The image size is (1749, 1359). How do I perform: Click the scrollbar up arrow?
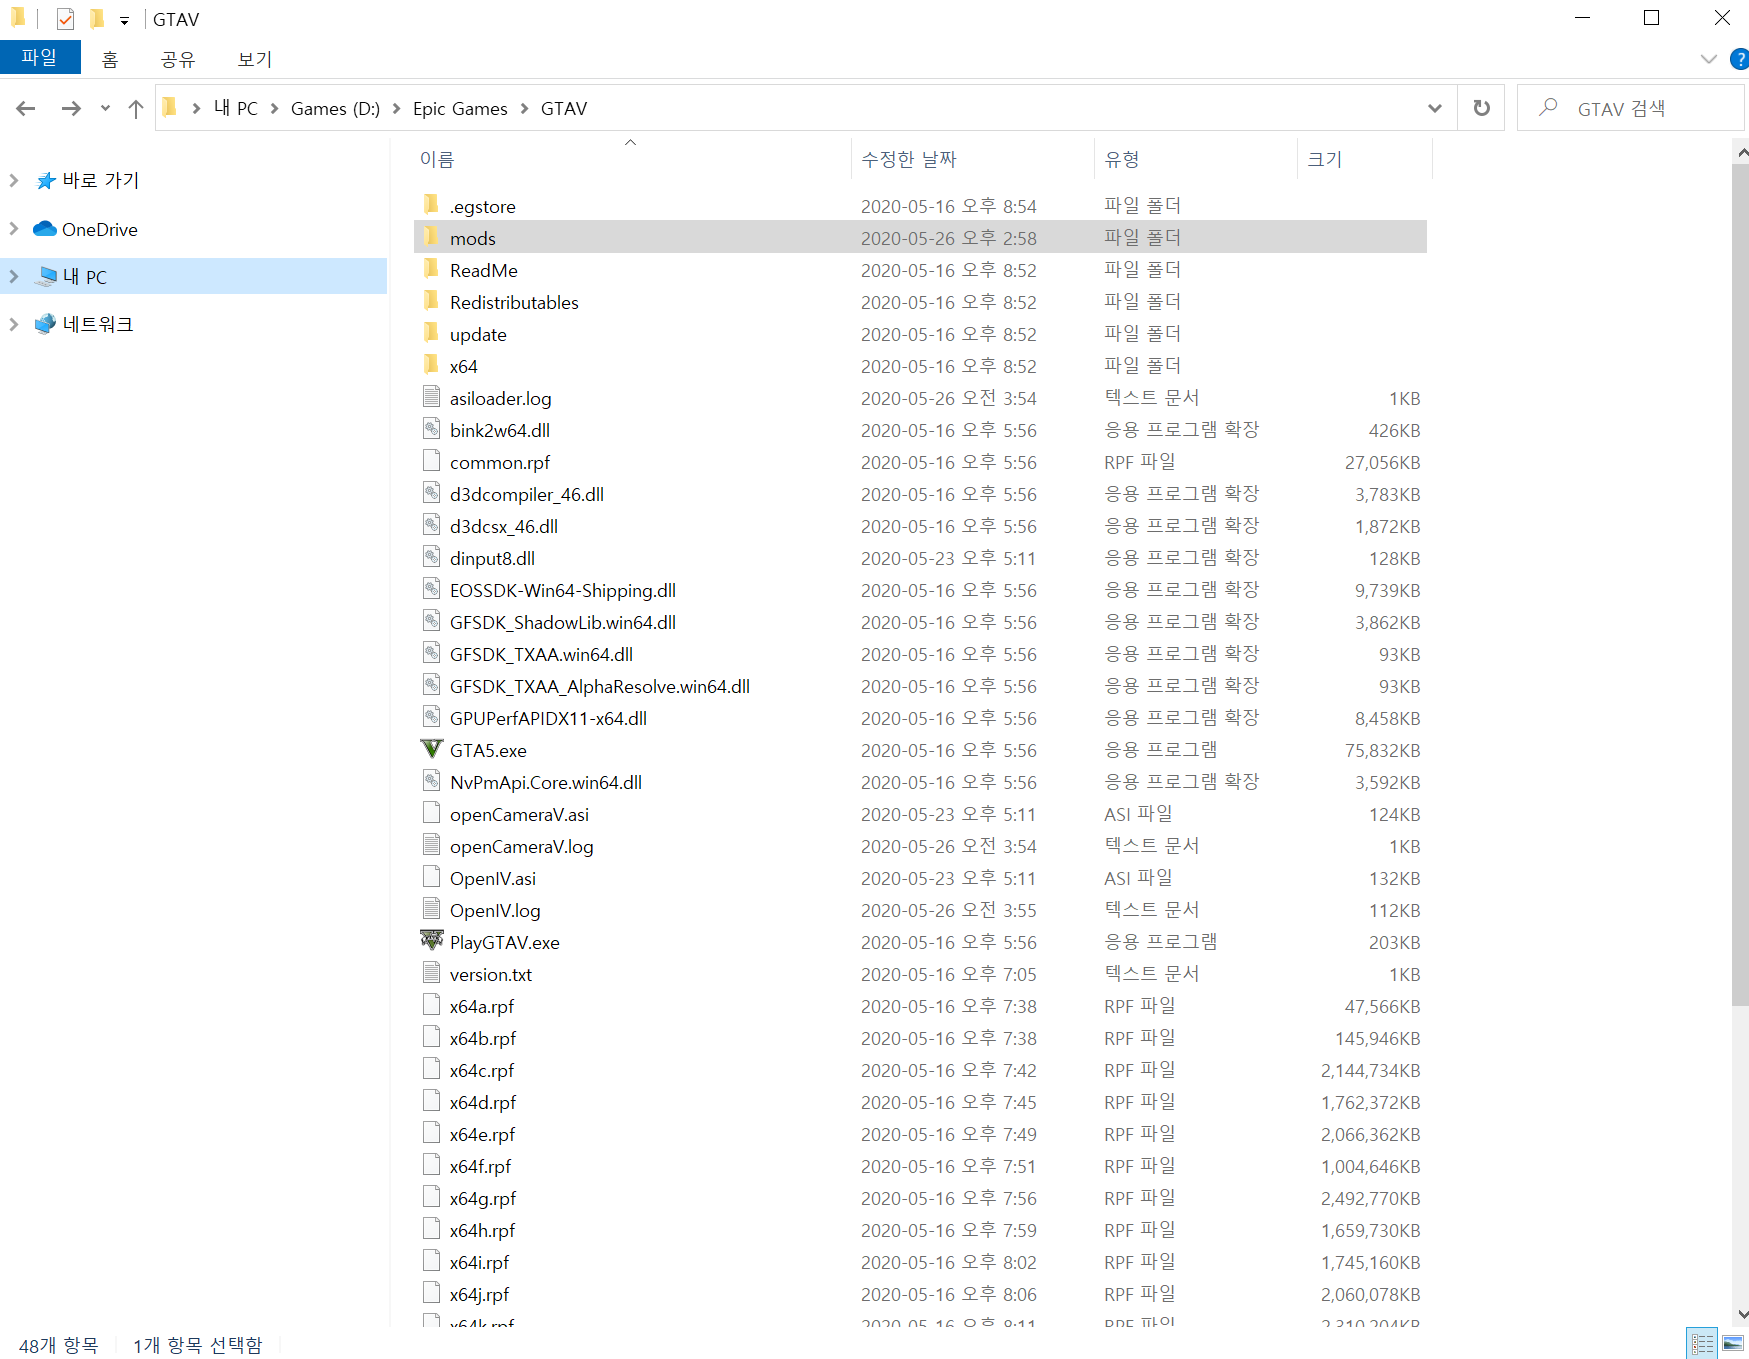tap(1741, 153)
